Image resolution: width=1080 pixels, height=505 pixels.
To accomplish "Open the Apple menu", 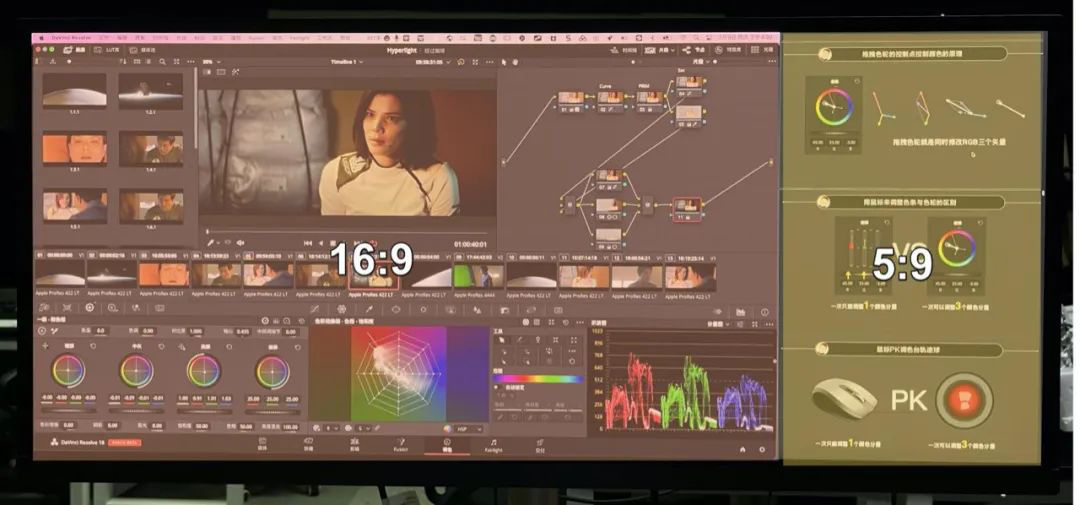I will [x=41, y=39].
